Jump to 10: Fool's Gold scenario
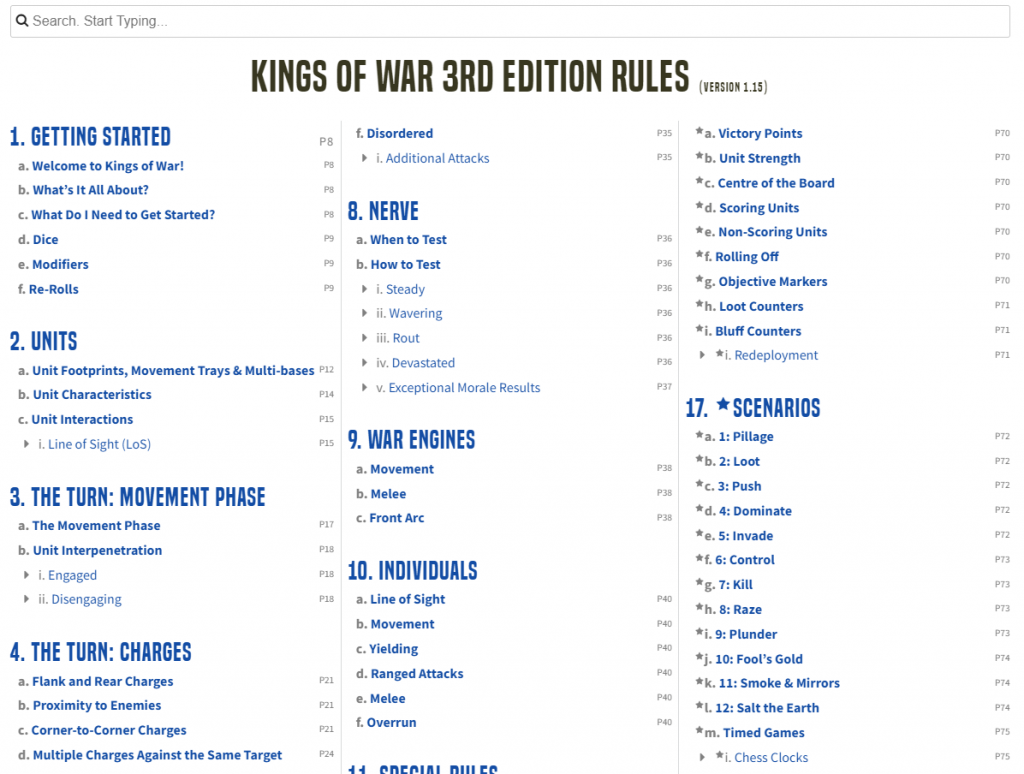The image size is (1024, 774). pos(758,658)
